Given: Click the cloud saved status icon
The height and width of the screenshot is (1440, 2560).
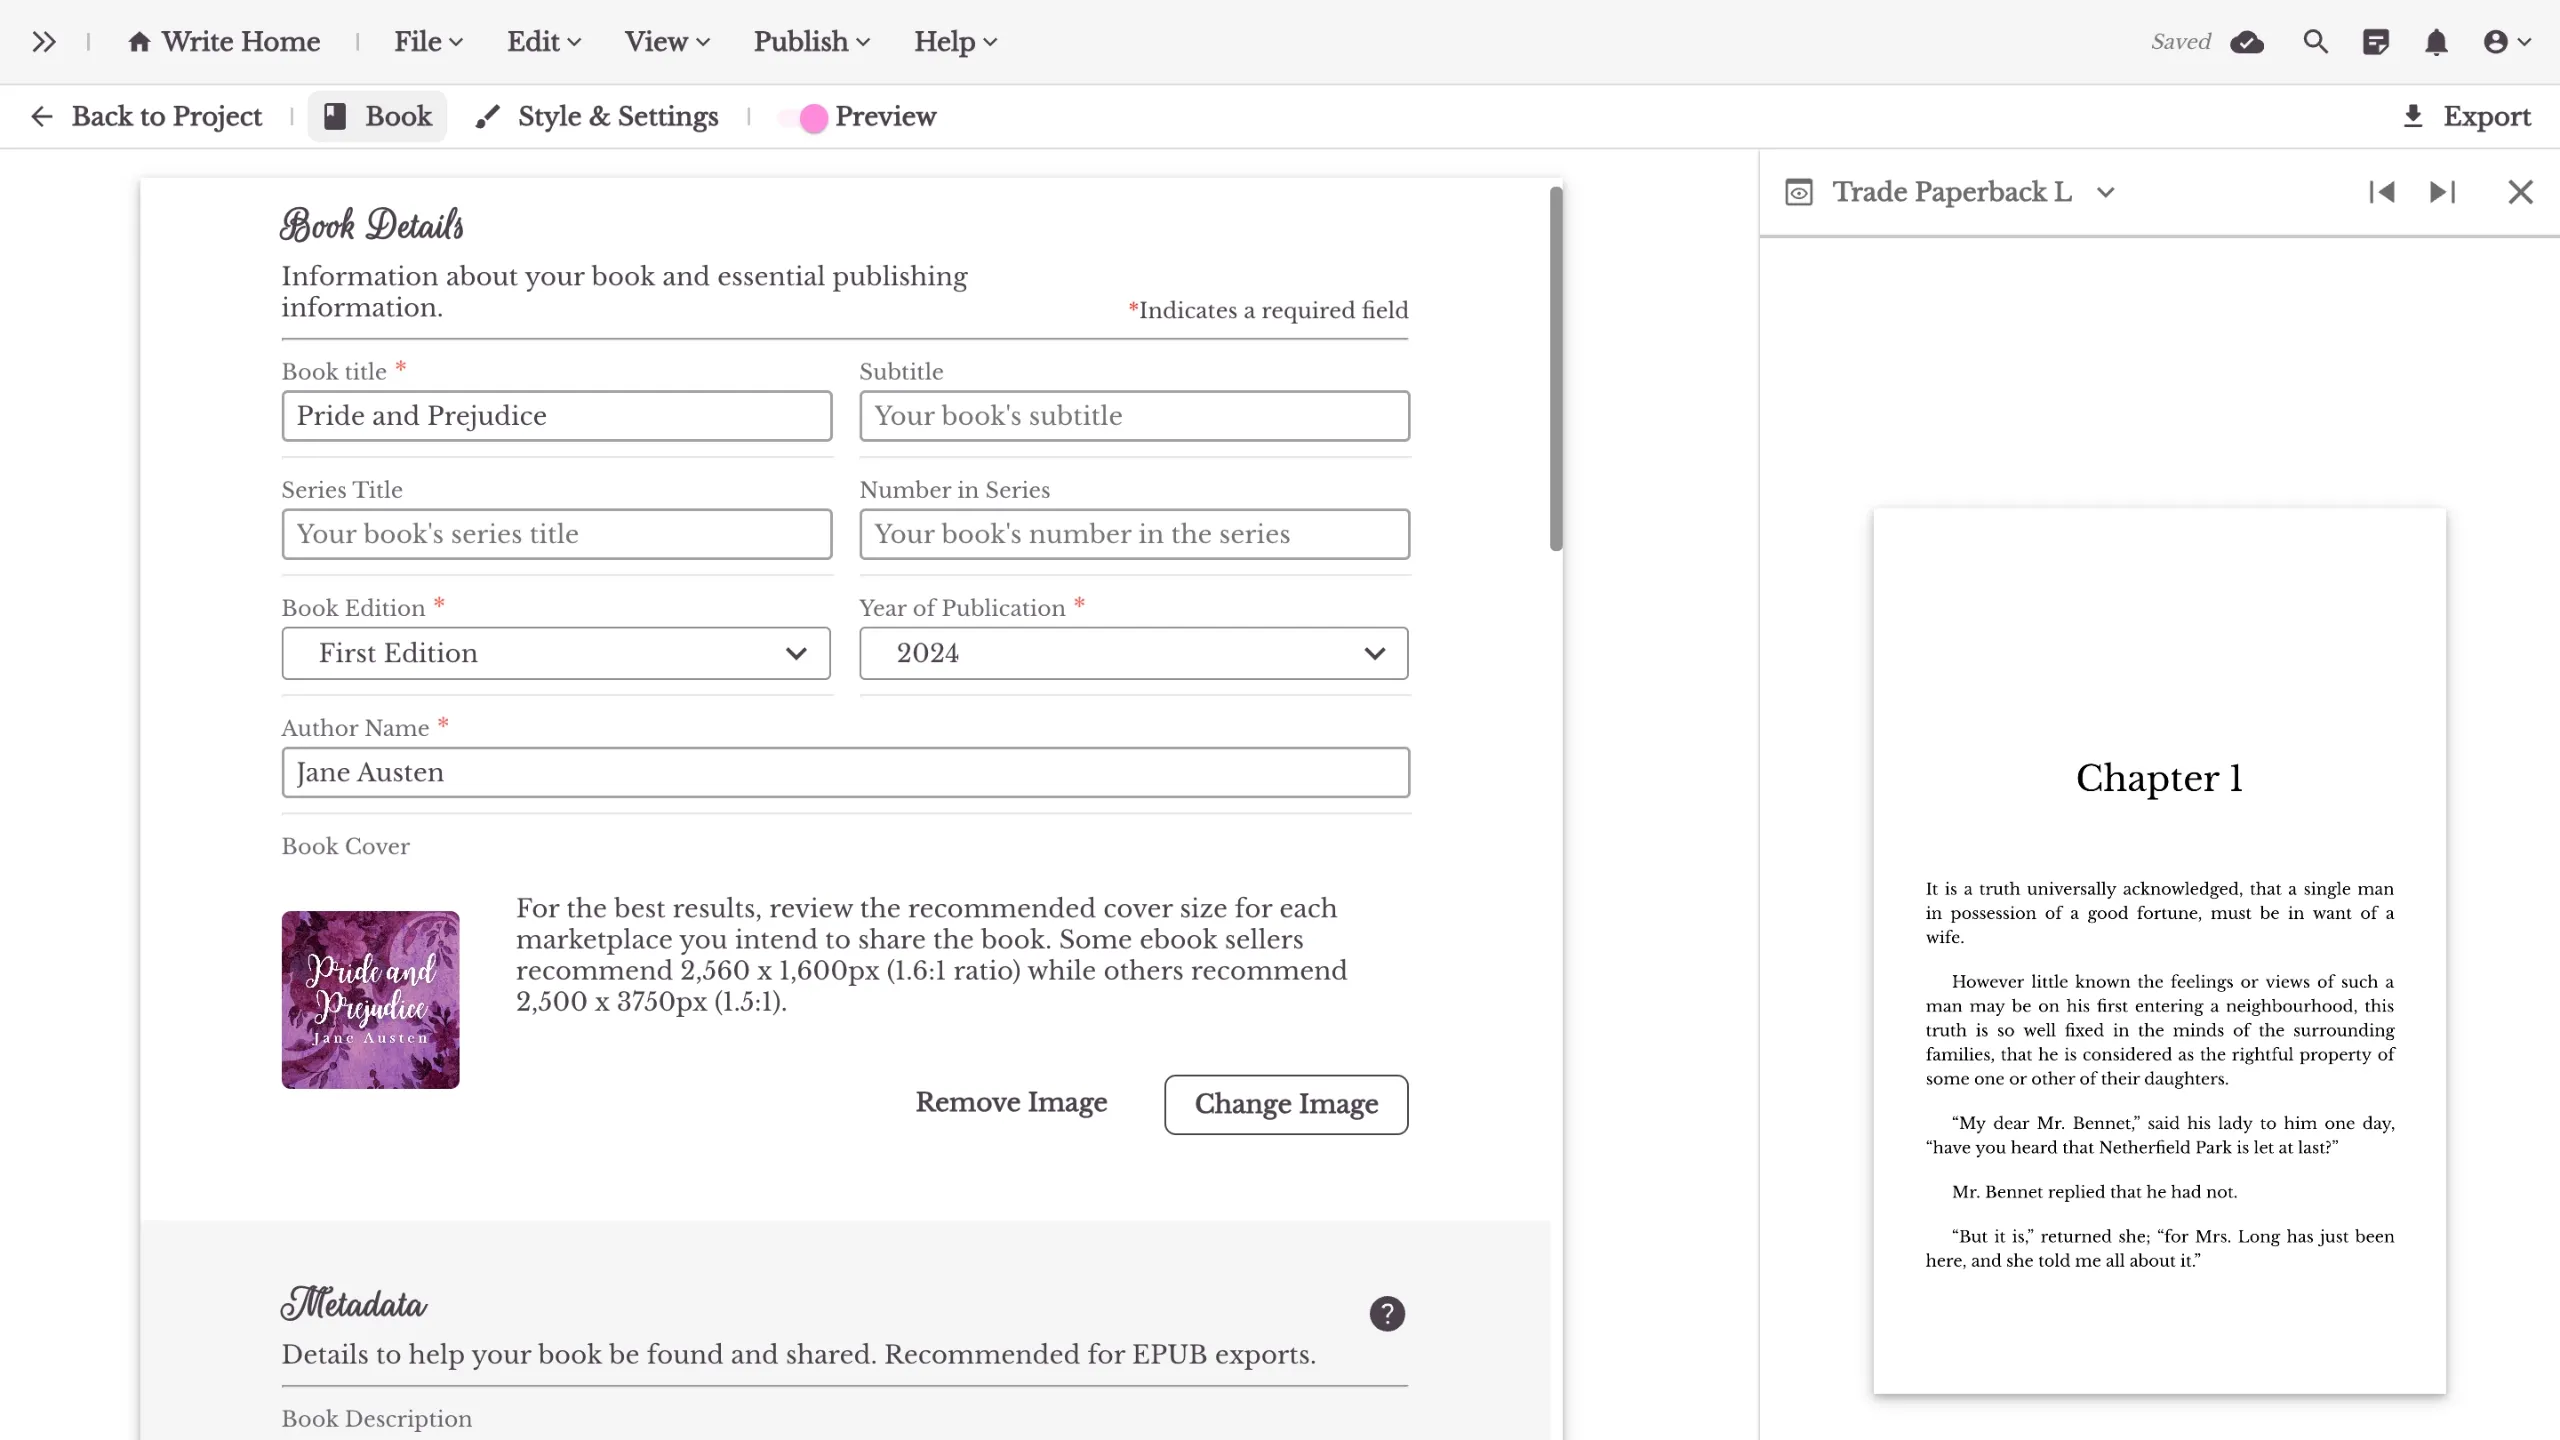Looking at the screenshot, I should pyautogui.click(x=2247, y=42).
